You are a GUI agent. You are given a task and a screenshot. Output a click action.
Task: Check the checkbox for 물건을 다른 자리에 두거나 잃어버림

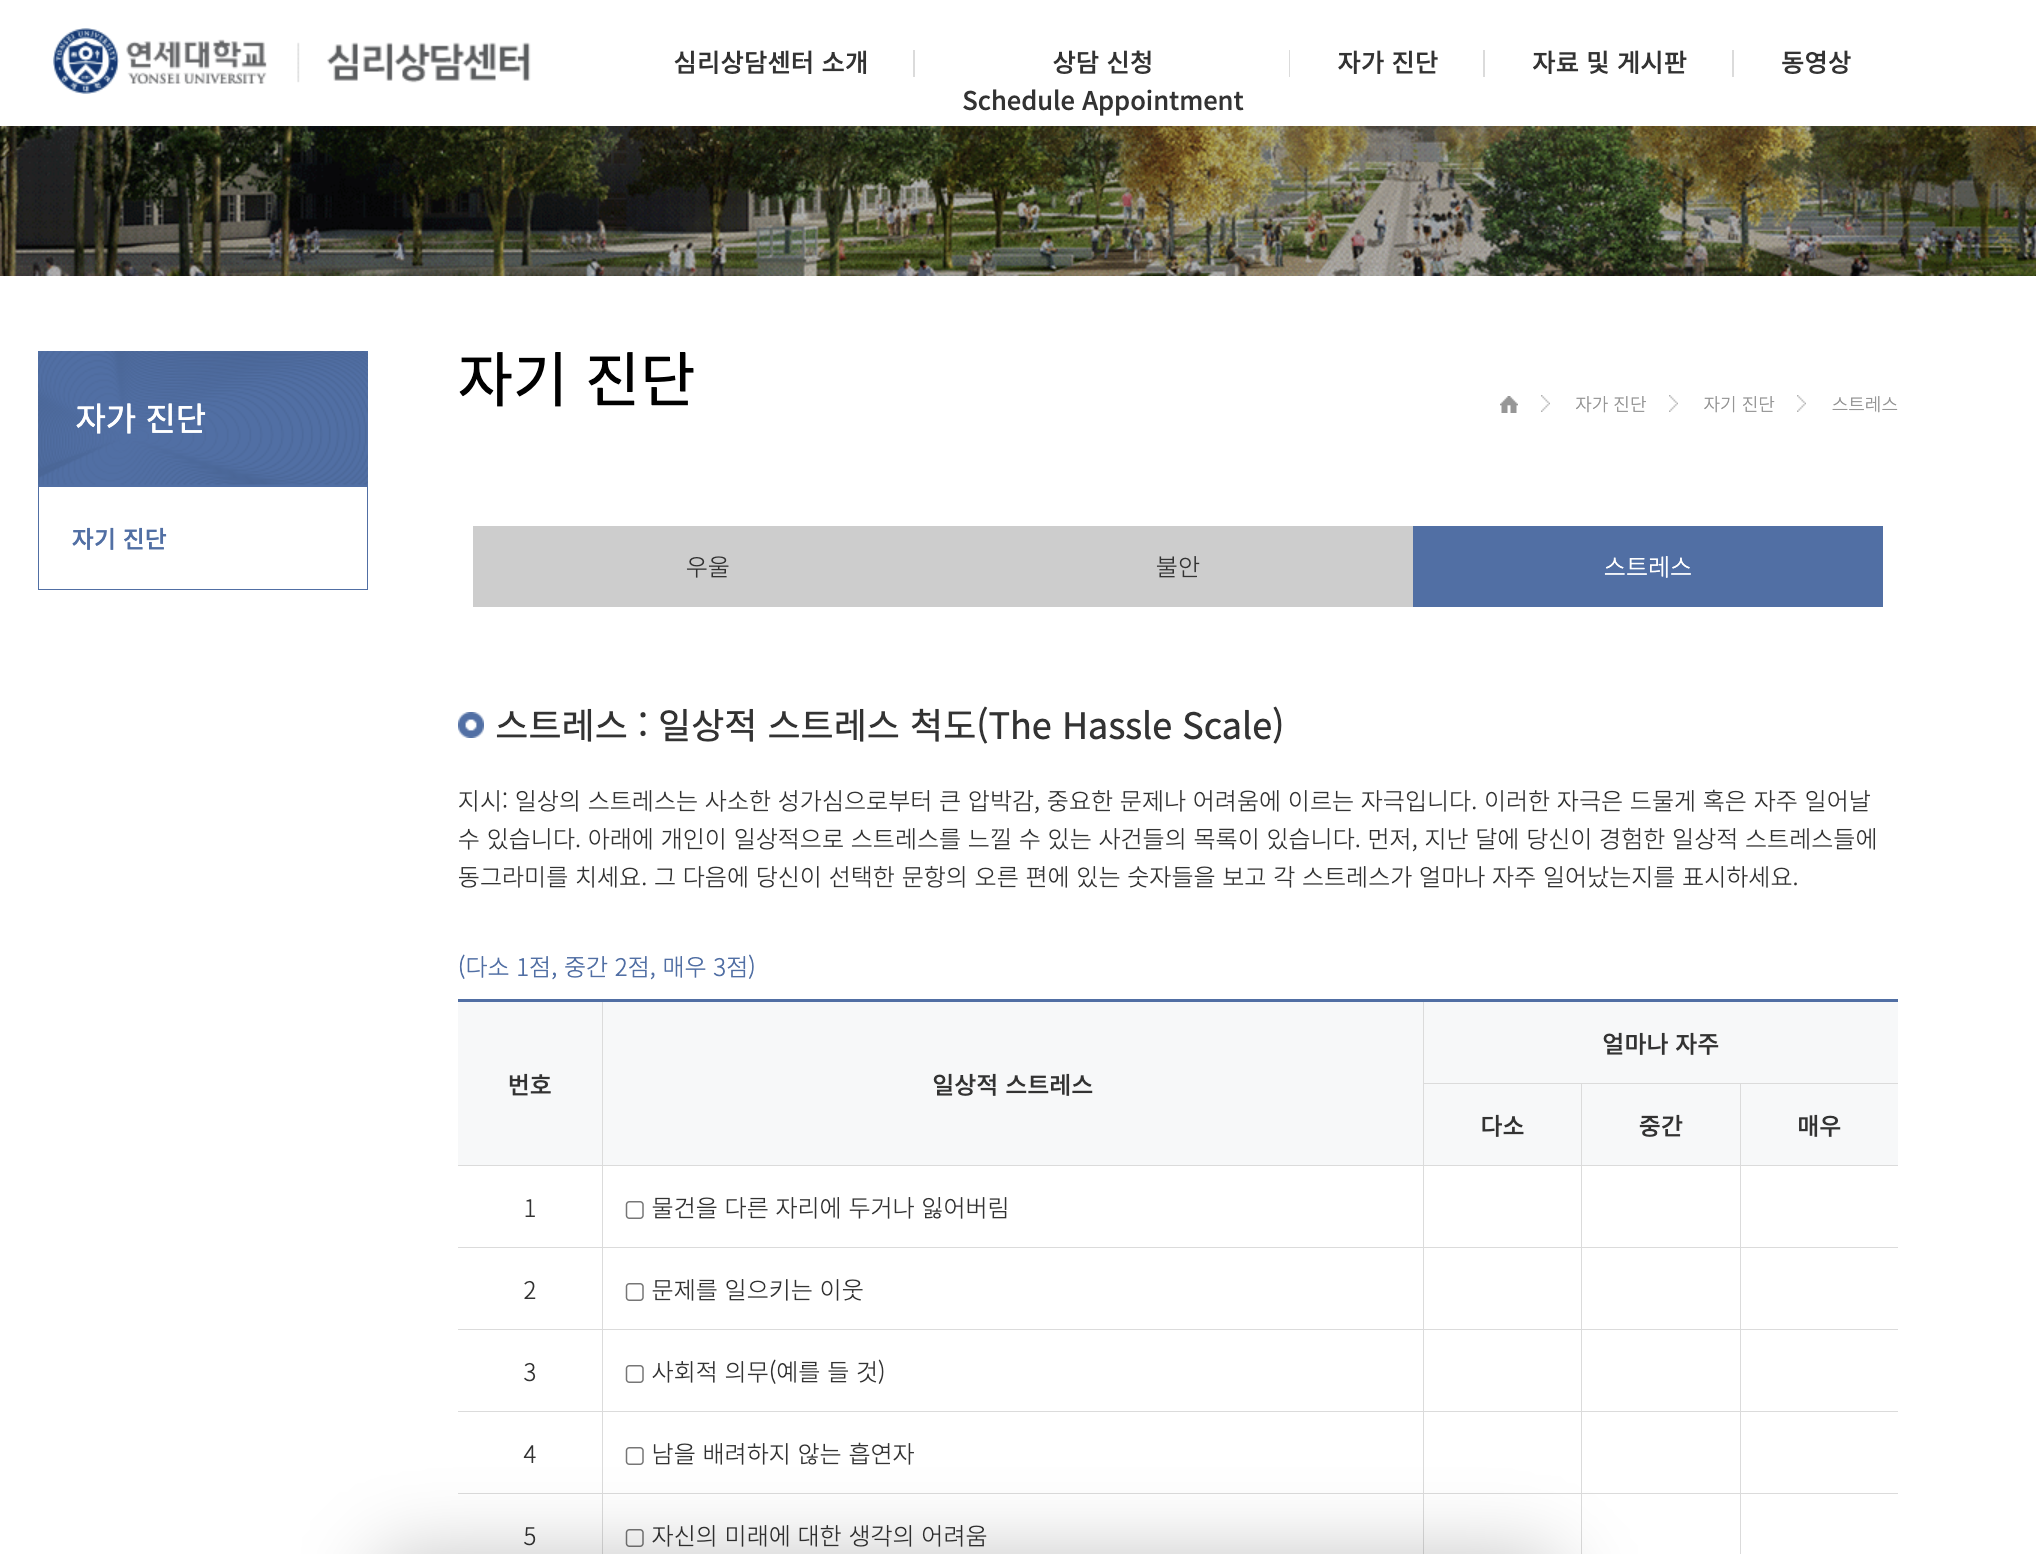[x=633, y=1208]
